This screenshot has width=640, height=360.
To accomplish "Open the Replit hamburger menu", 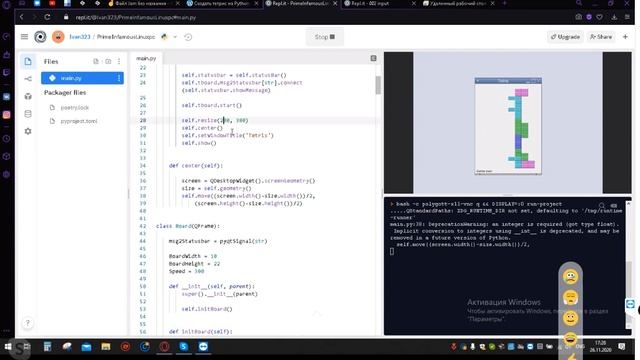I will pyautogui.click(x=24, y=37).
